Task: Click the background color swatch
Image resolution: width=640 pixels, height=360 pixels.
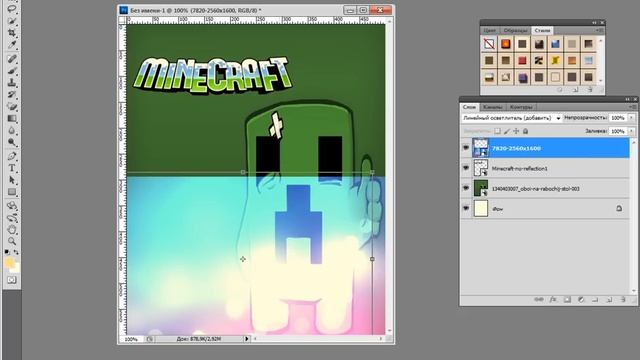Action: [x=16, y=268]
